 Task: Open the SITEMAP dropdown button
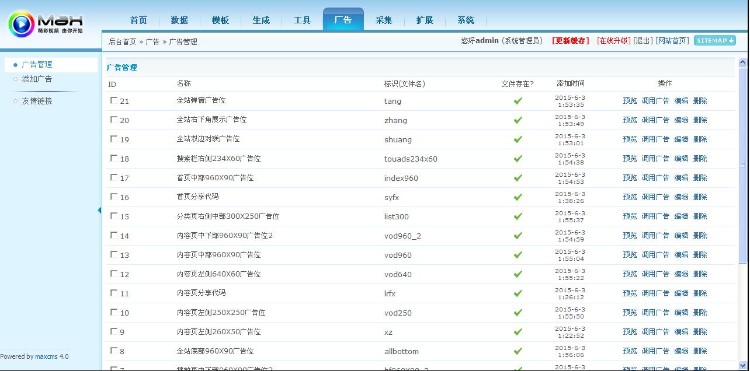715,41
